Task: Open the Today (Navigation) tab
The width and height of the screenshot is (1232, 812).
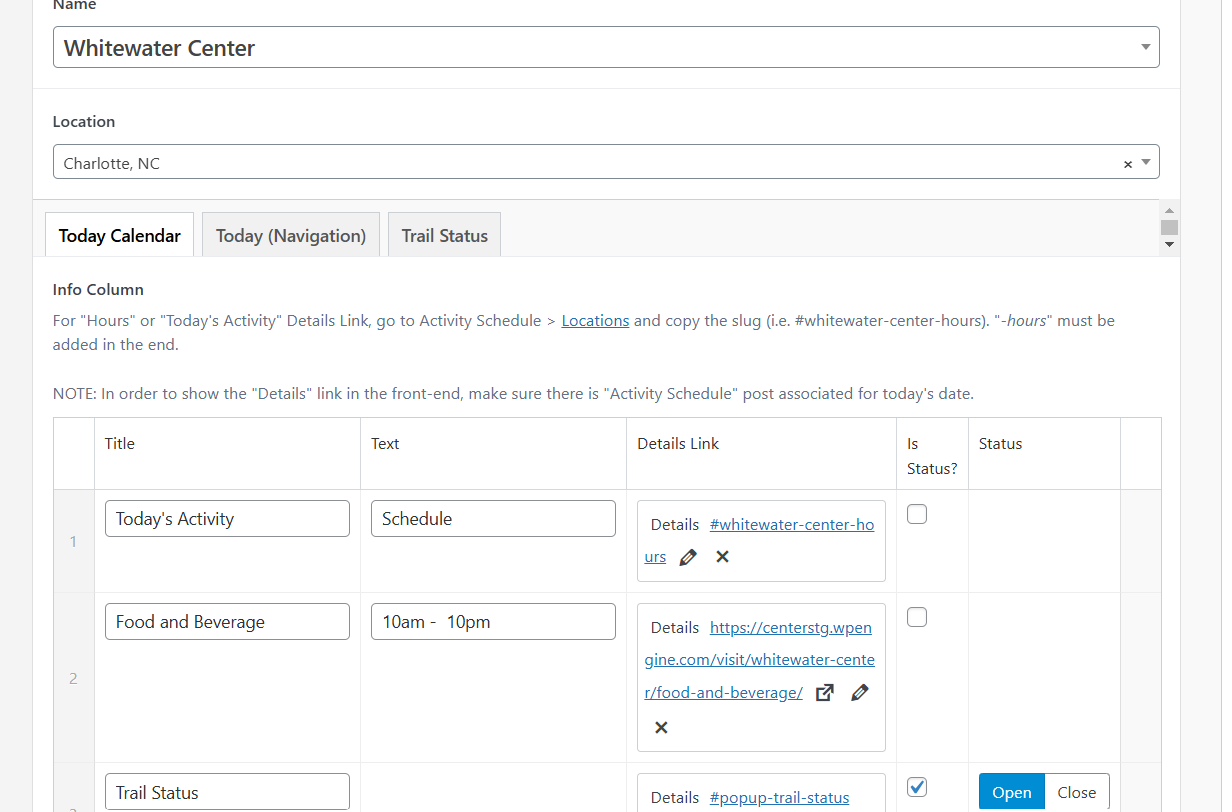Action: pos(290,235)
